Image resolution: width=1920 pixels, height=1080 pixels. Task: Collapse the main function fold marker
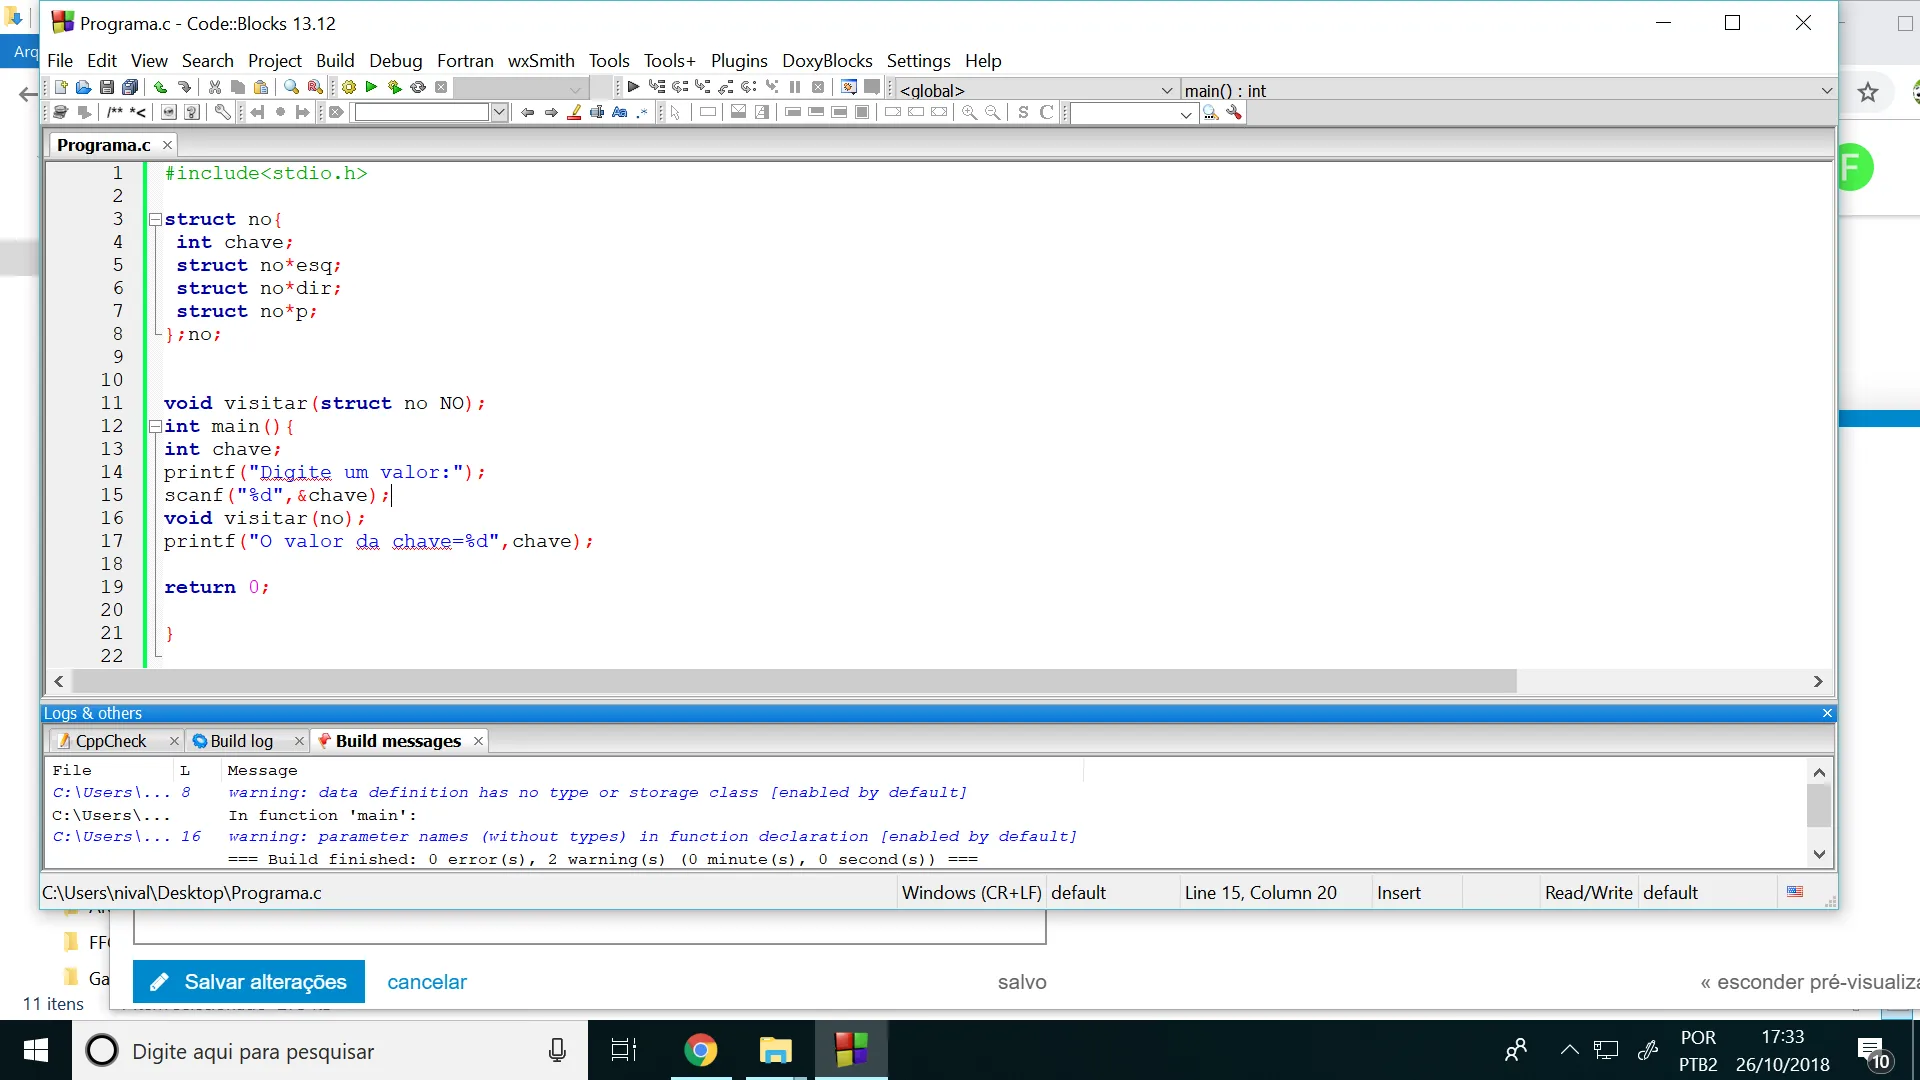[155, 426]
